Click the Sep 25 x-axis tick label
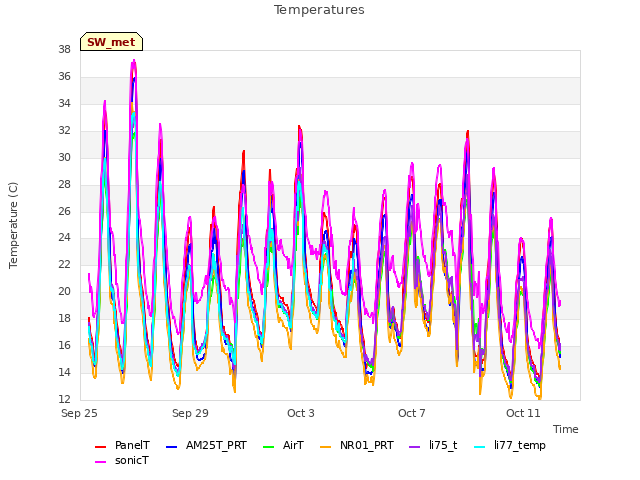This screenshot has width=640, height=480. (79, 413)
